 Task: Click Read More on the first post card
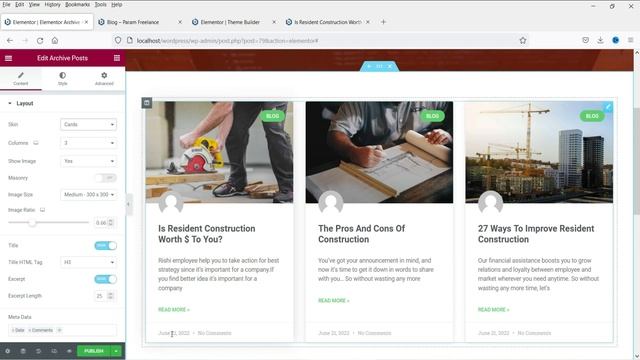[174, 310]
